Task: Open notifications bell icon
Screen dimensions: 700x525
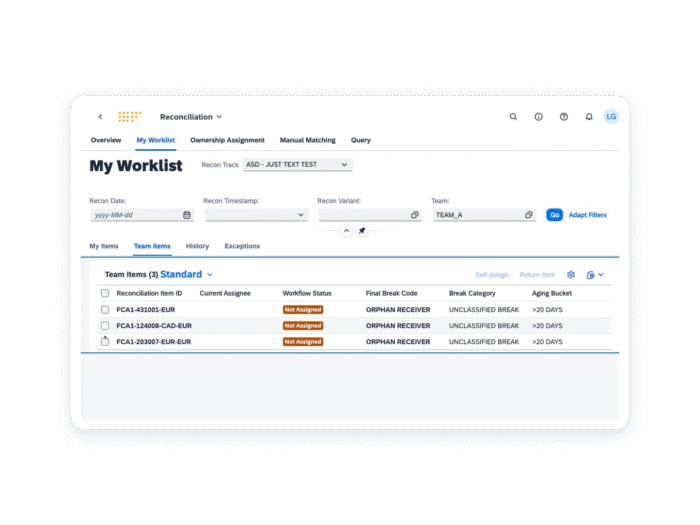Action: click(589, 117)
